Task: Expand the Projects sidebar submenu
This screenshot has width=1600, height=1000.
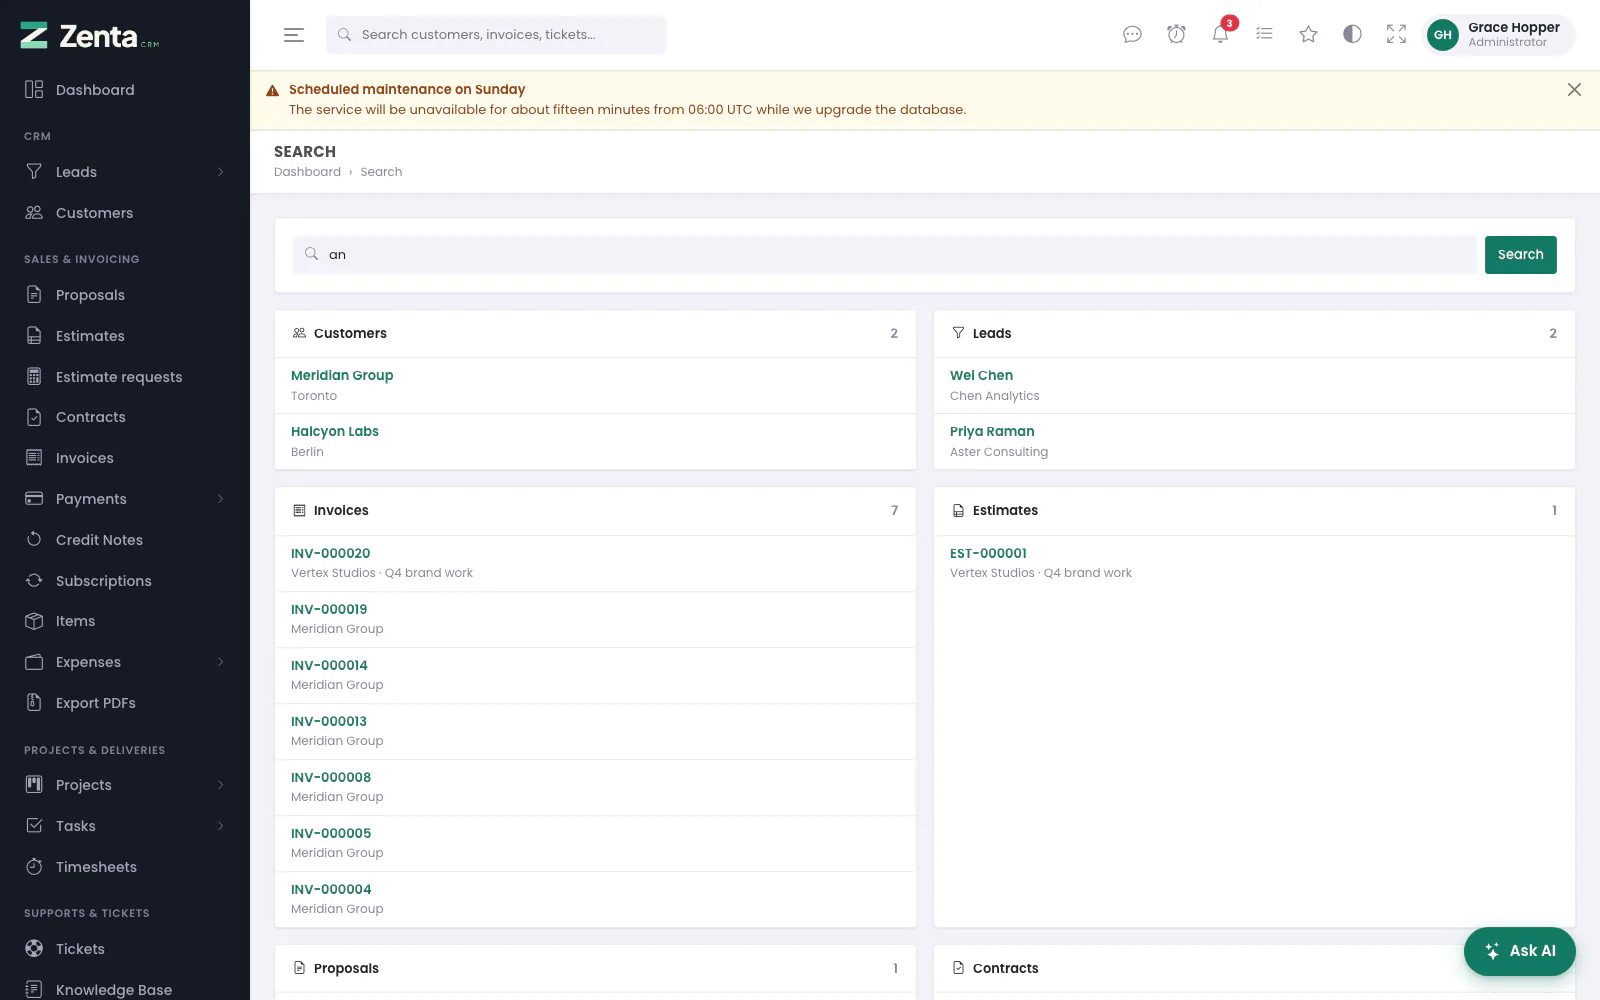Action: [125, 785]
